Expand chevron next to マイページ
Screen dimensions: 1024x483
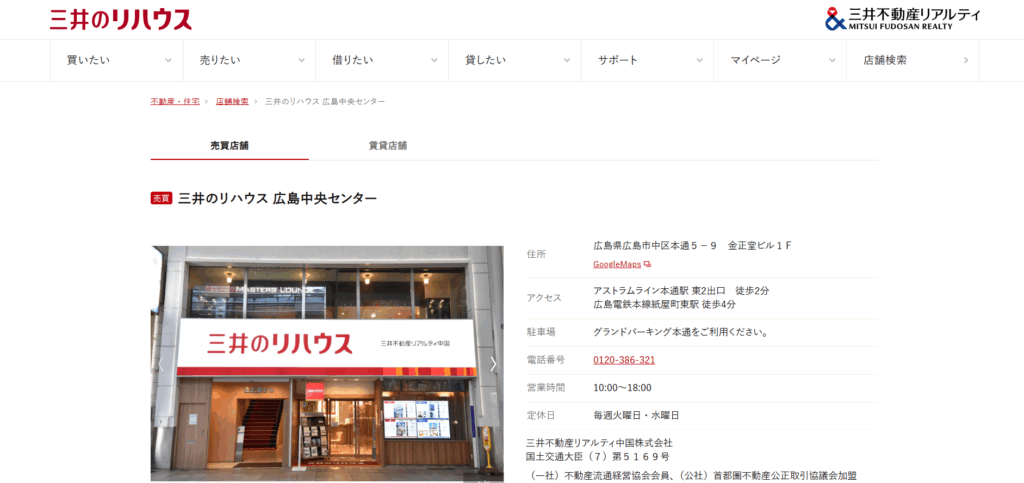click(833, 60)
